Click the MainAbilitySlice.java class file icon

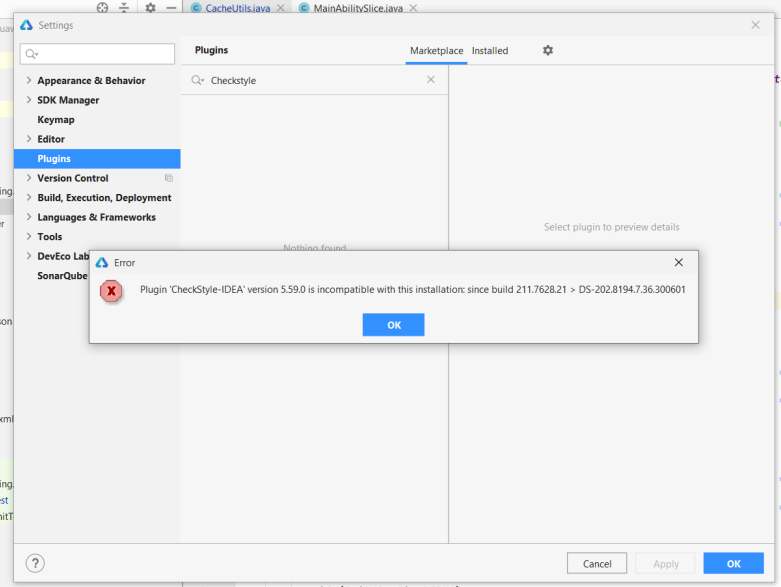tap(304, 7)
